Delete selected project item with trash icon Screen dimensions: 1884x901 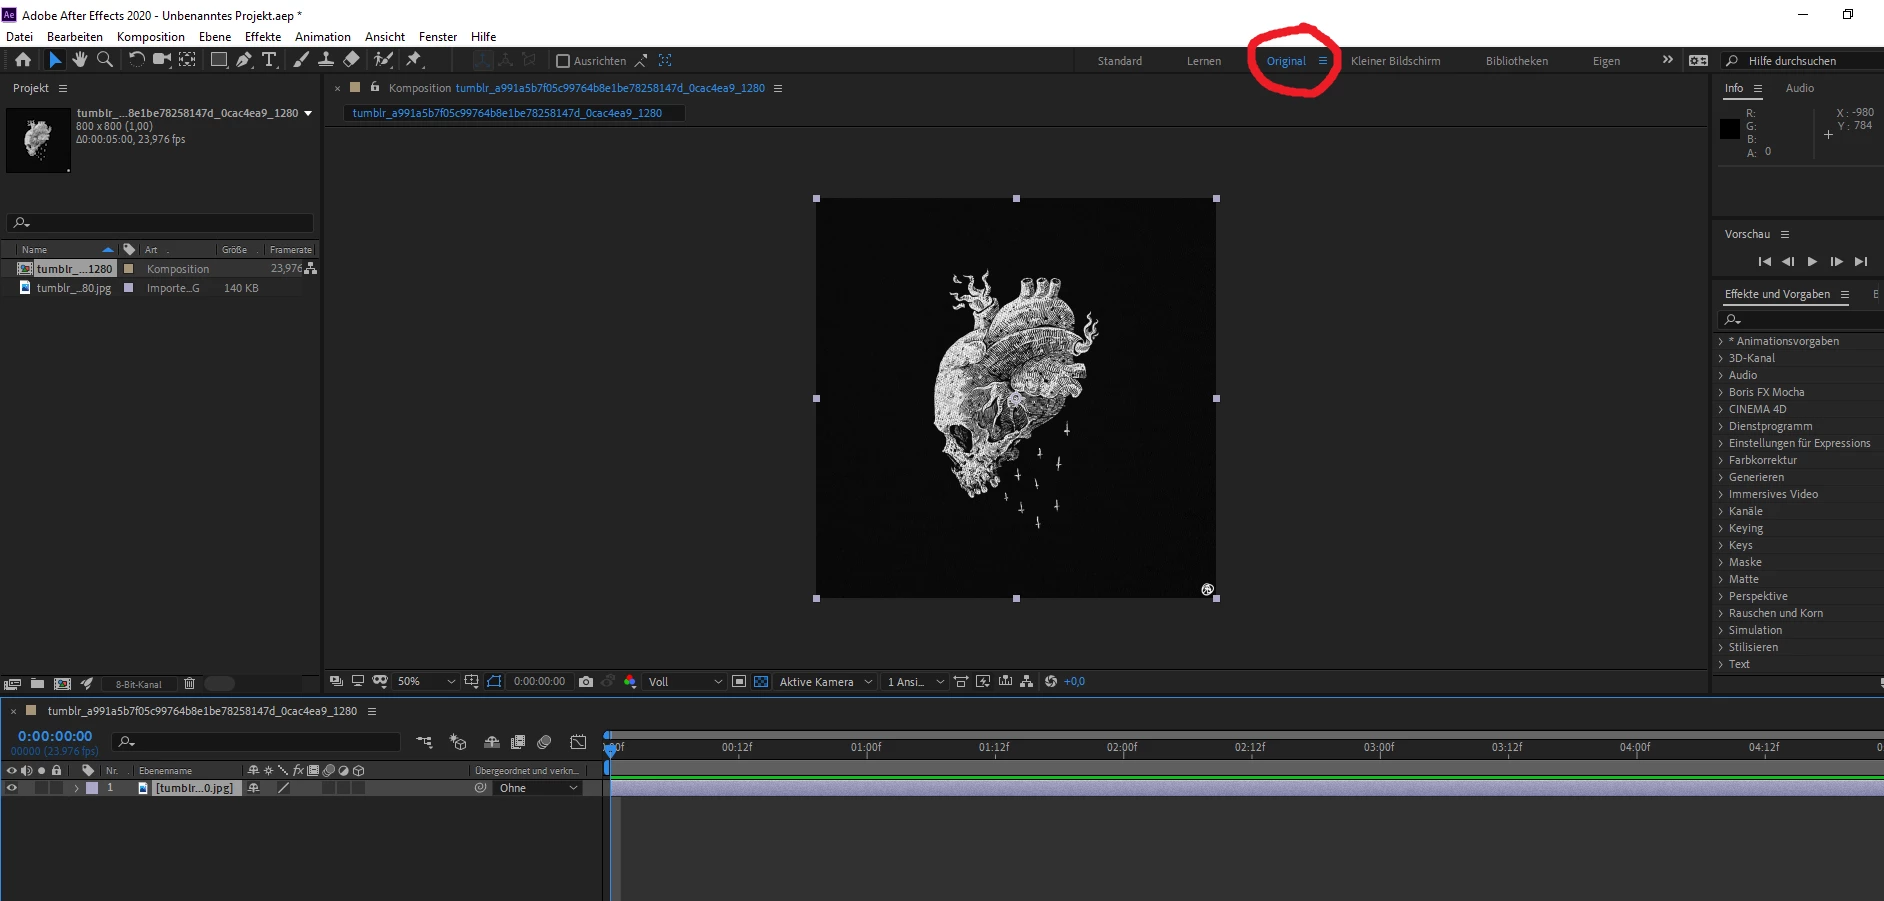[x=189, y=684]
